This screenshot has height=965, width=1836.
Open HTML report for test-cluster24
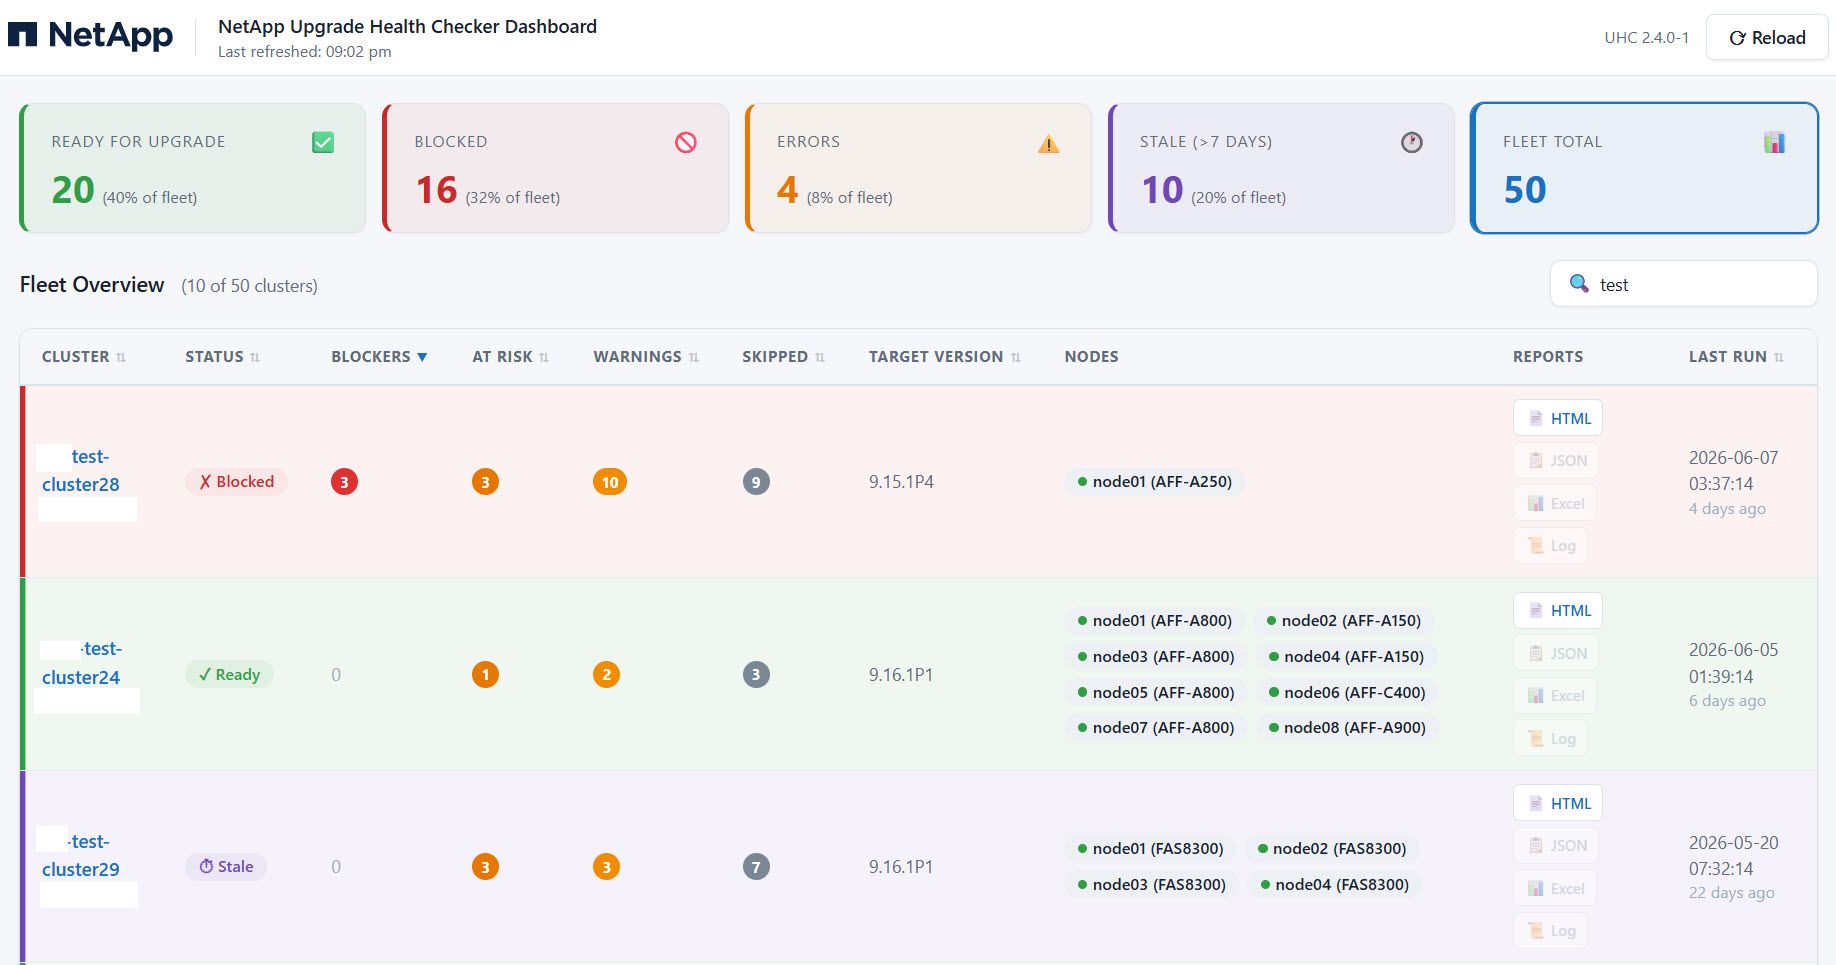1558,611
